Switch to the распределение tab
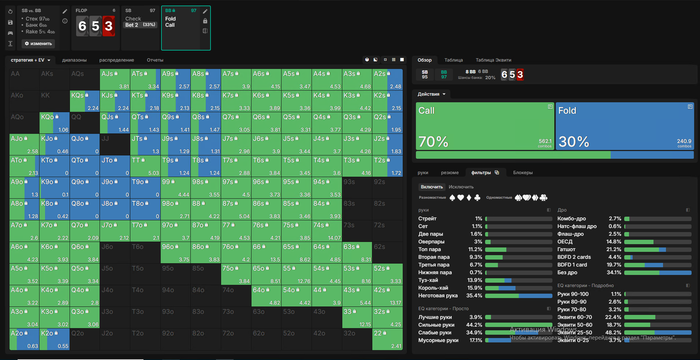Screen dimensions: 700x360 117,60
